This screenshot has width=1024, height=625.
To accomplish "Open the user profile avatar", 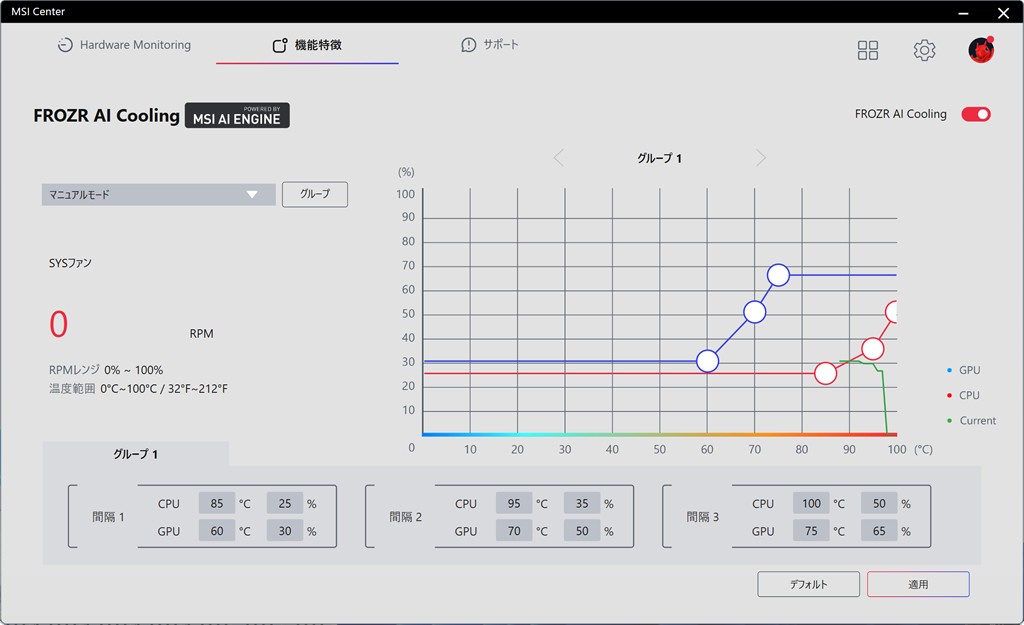I will tap(981, 50).
